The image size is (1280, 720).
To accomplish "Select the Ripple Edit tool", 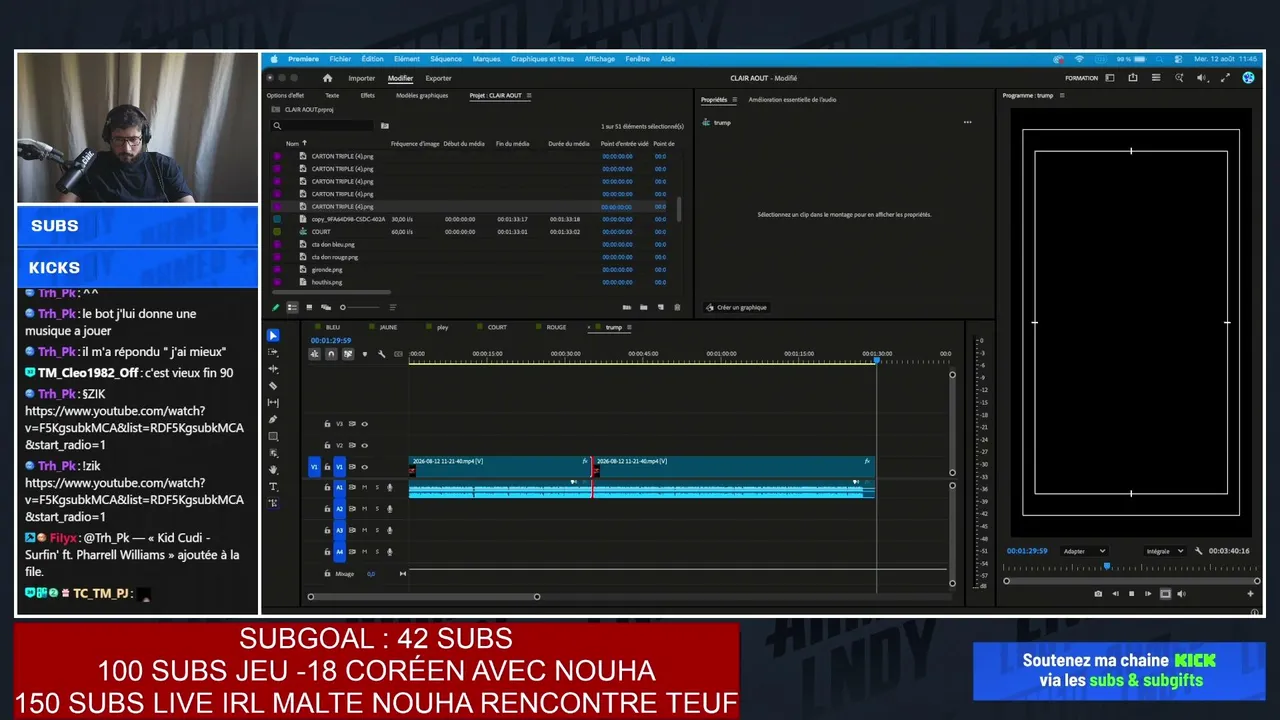I will click(273, 369).
